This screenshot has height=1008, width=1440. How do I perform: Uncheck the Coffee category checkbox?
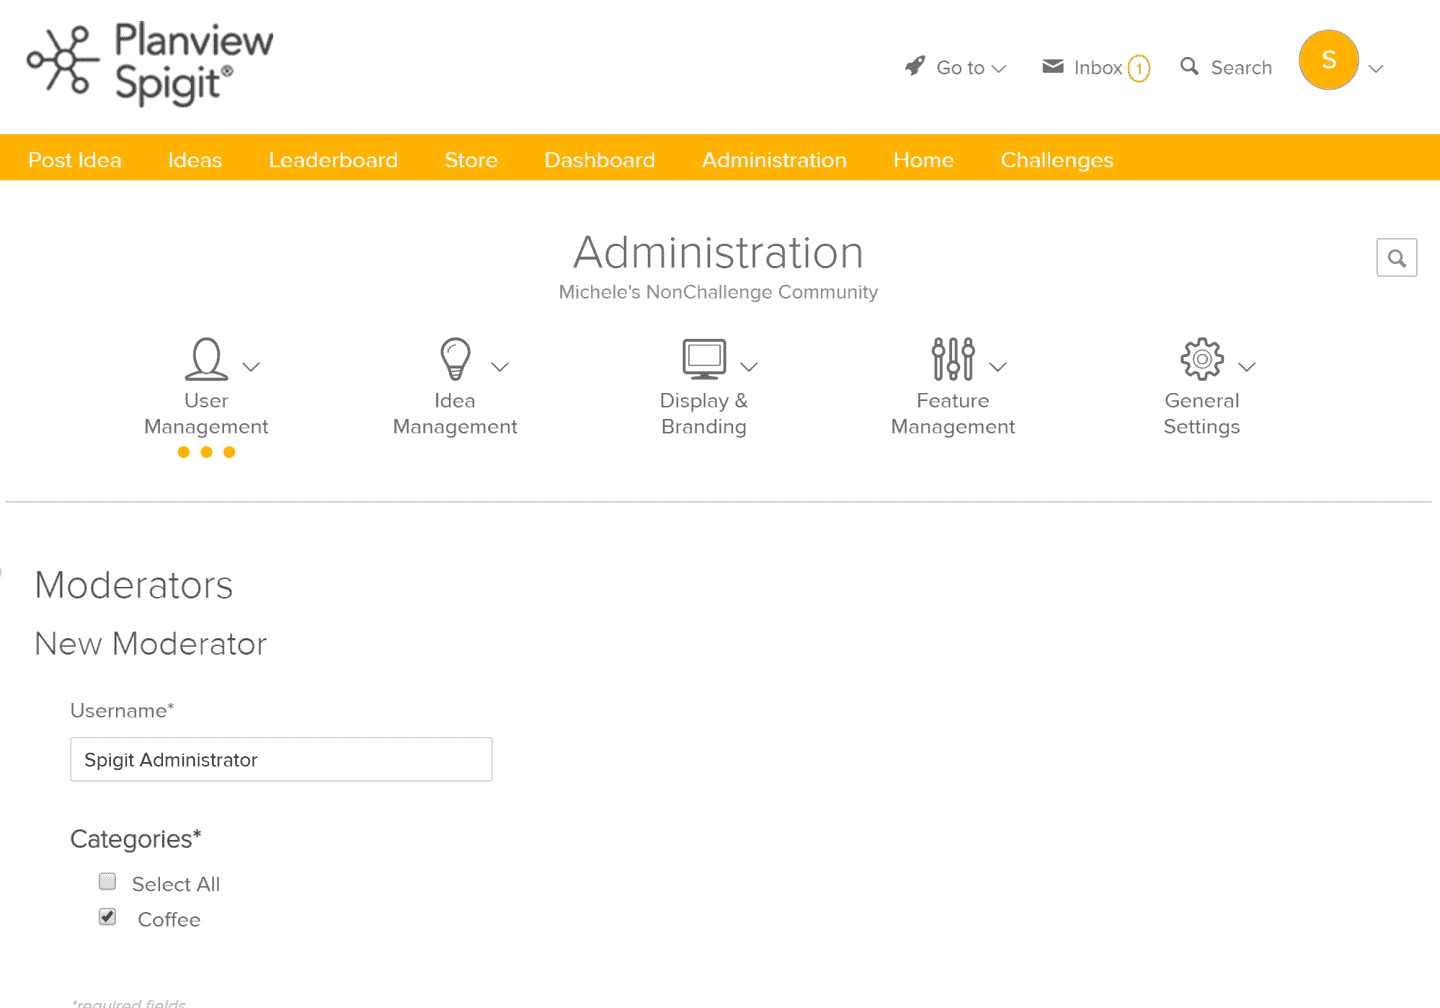[x=107, y=916]
